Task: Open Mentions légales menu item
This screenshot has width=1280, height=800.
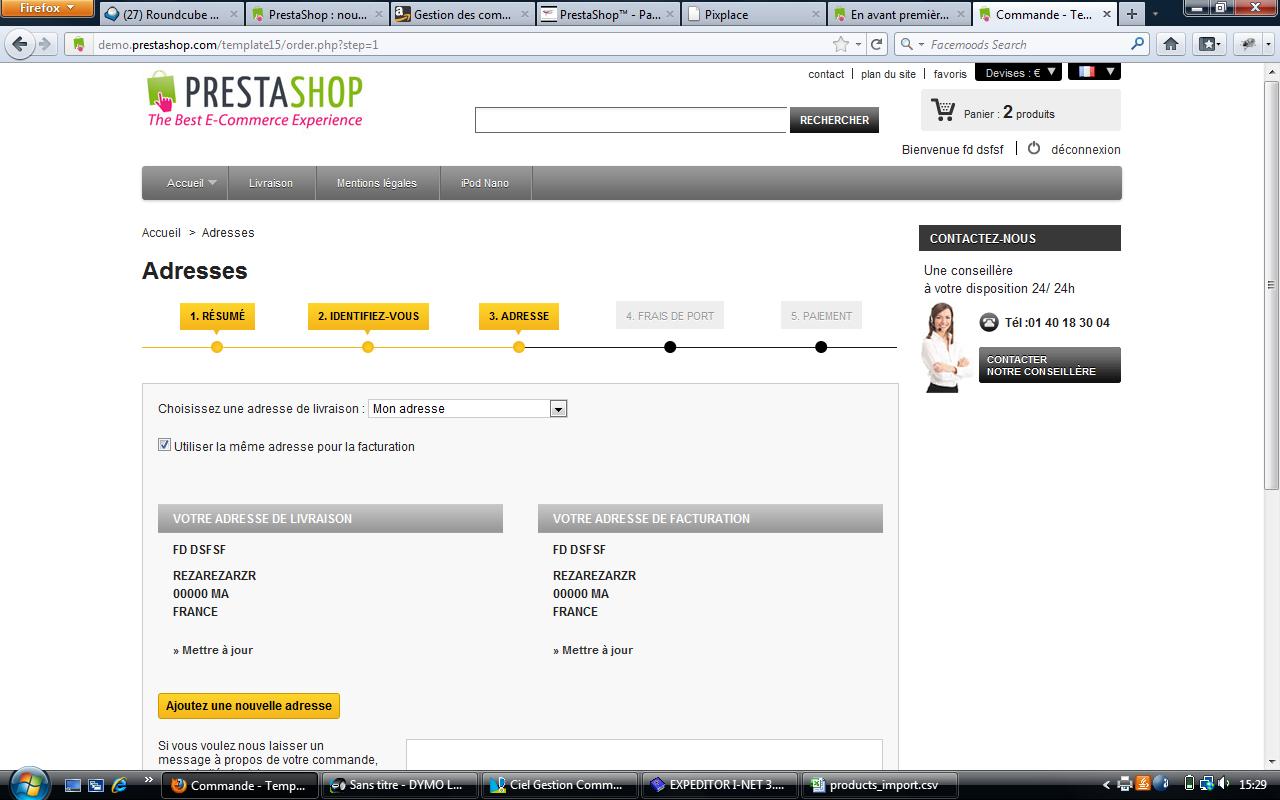Action: 377,183
